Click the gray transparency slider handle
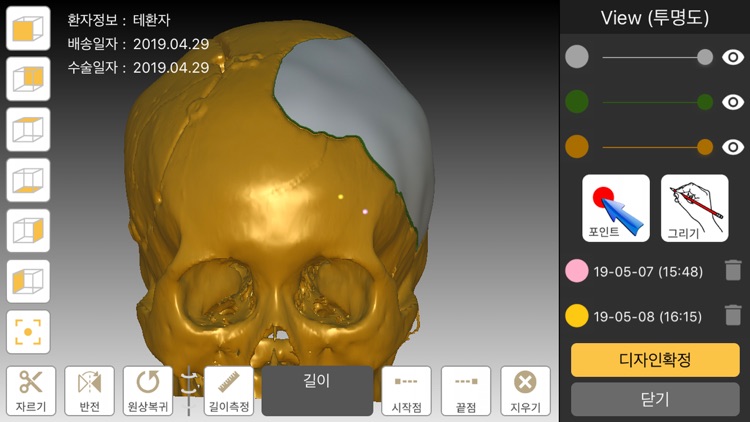The width and height of the screenshot is (750, 422). pyautogui.click(x=705, y=57)
